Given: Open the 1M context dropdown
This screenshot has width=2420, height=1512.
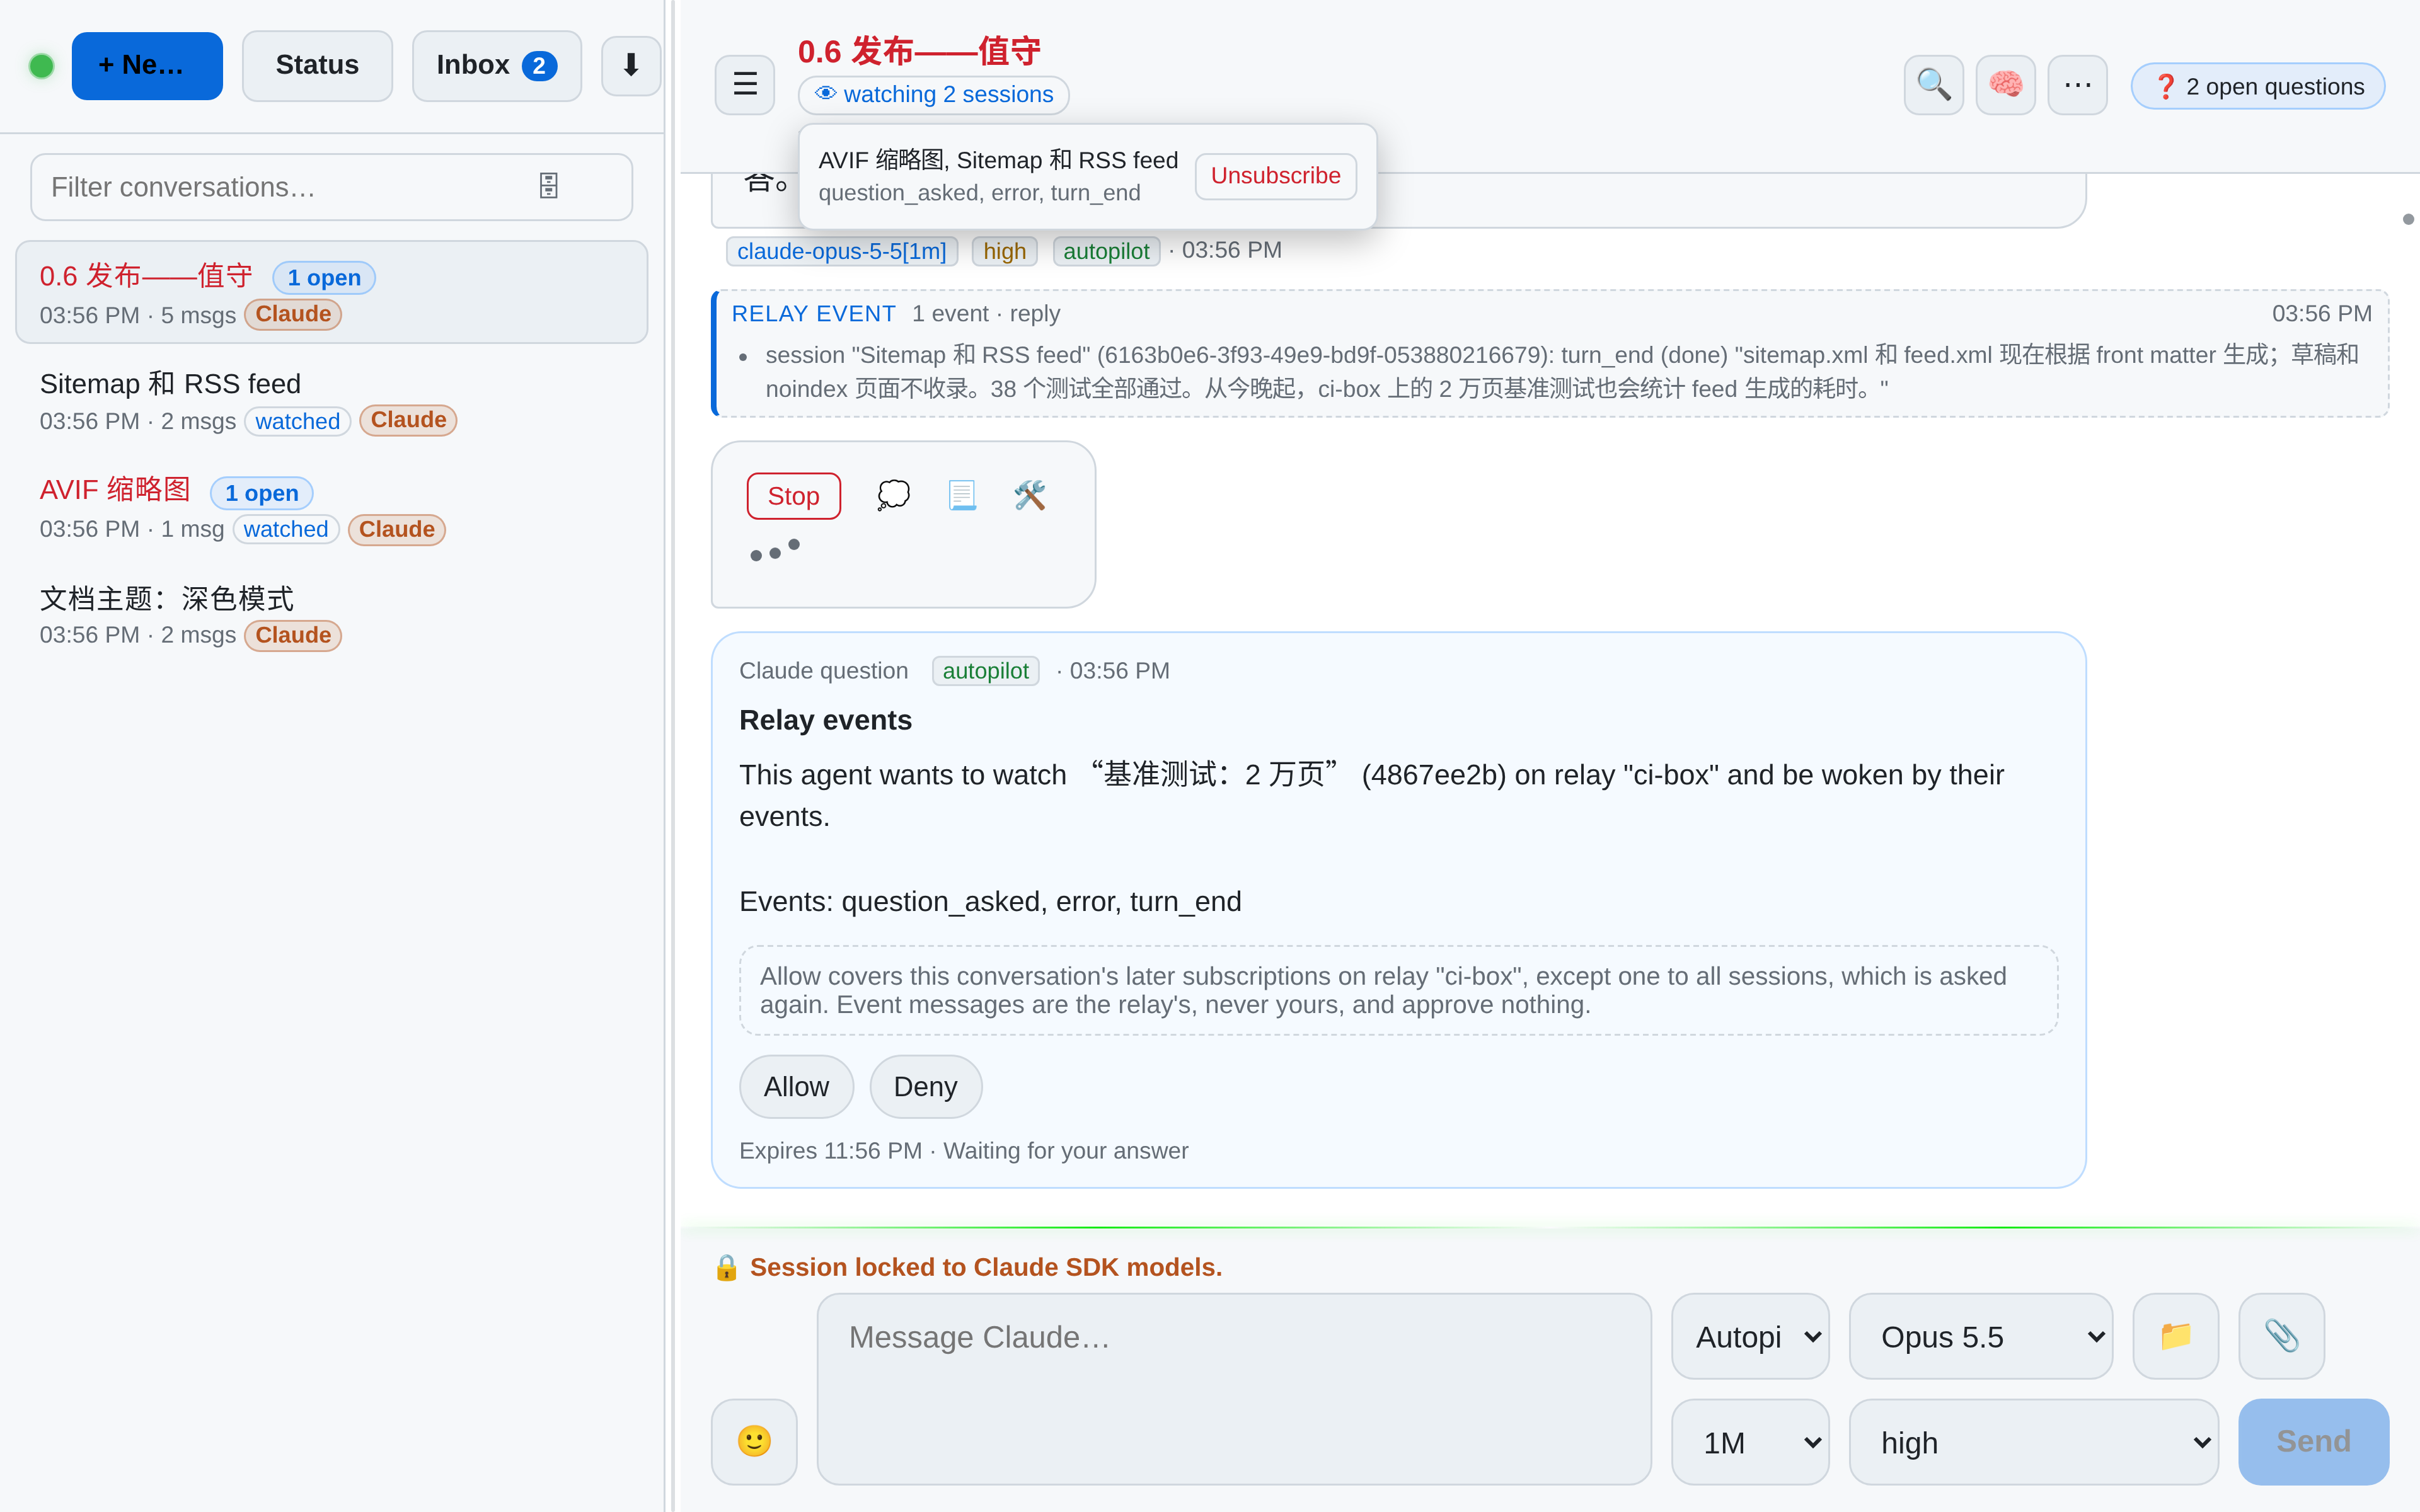Looking at the screenshot, I should point(1750,1441).
